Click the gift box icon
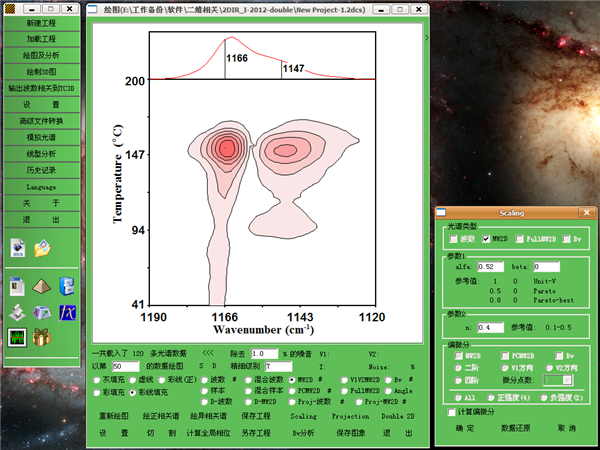The width and height of the screenshot is (600, 450). pyautogui.click(x=41, y=338)
